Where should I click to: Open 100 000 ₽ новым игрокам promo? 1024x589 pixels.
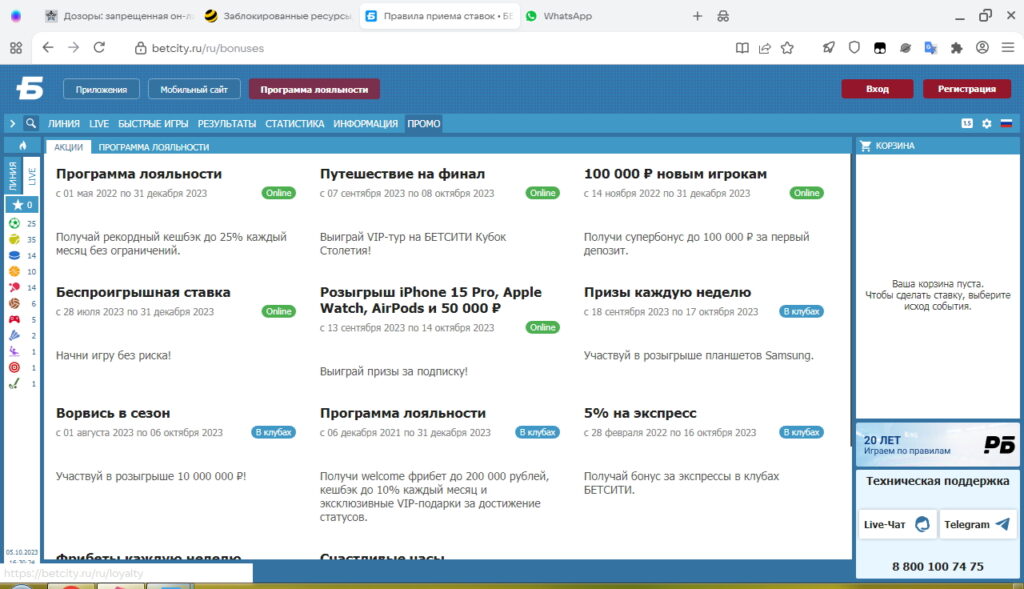click(x=675, y=174)
